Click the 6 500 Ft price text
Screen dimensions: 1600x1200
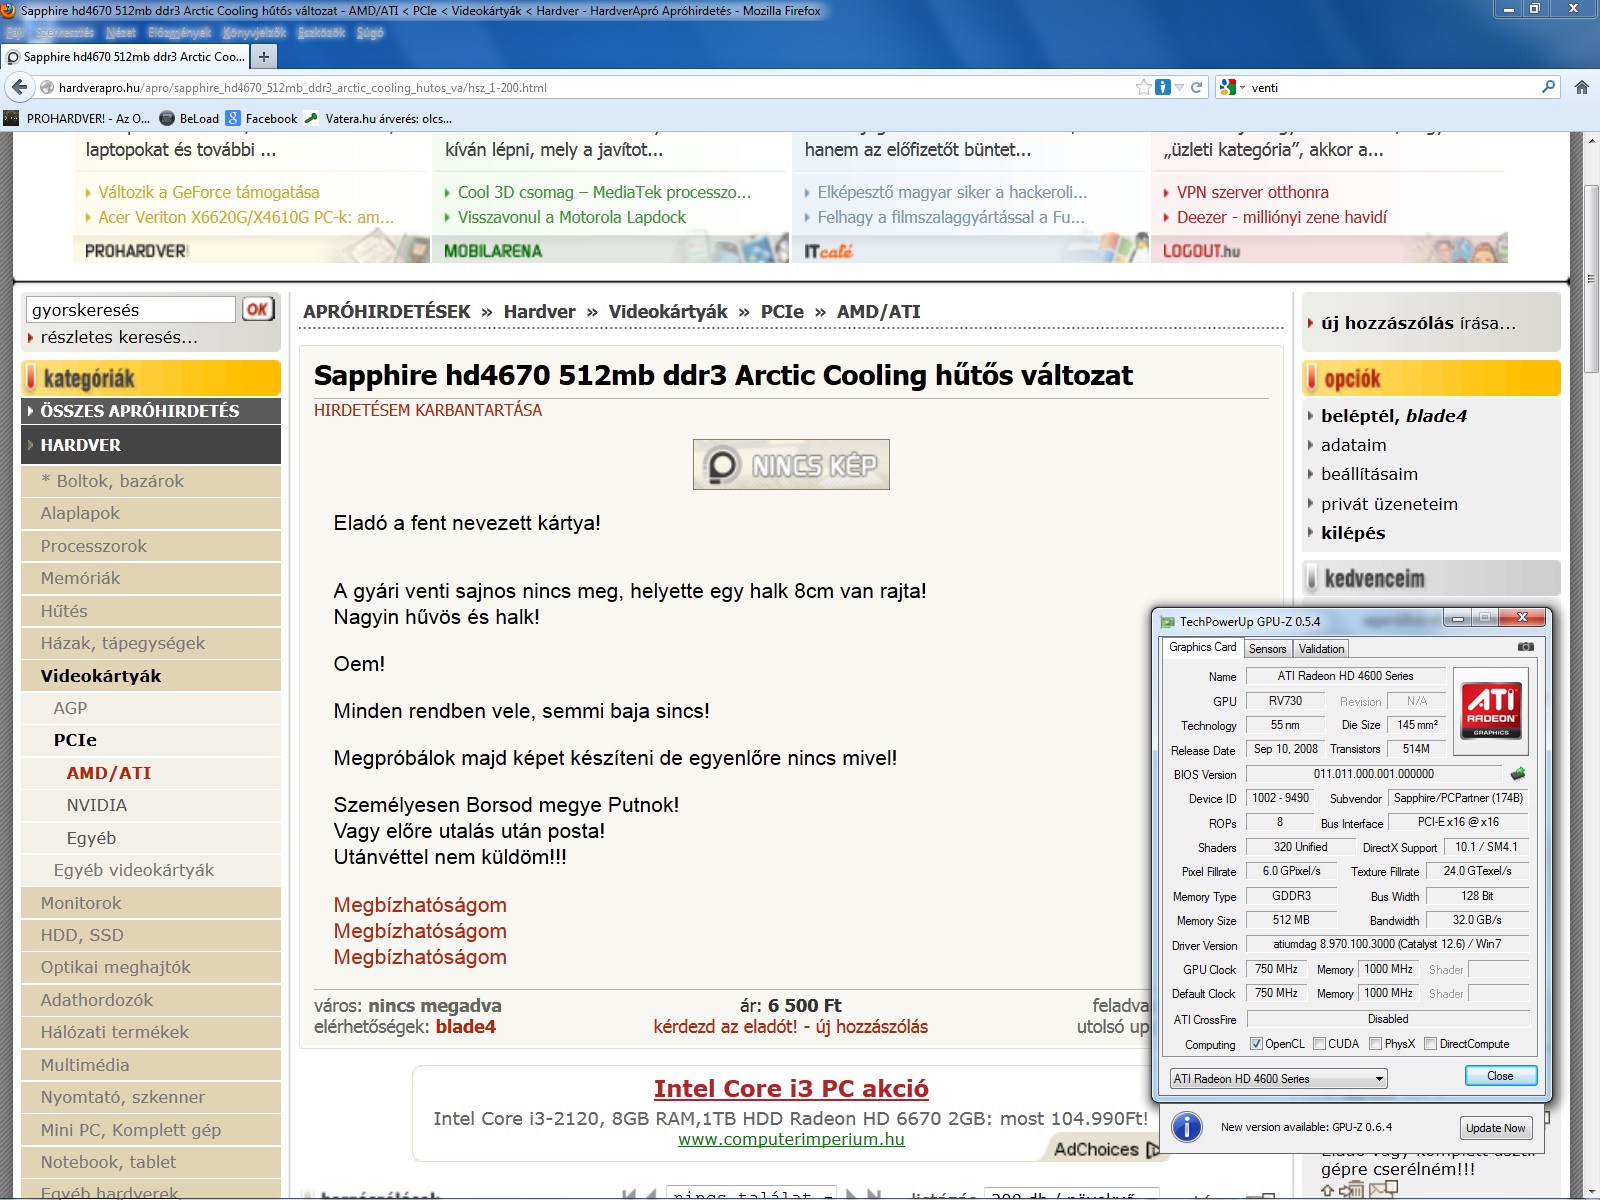click(804, 1005)
